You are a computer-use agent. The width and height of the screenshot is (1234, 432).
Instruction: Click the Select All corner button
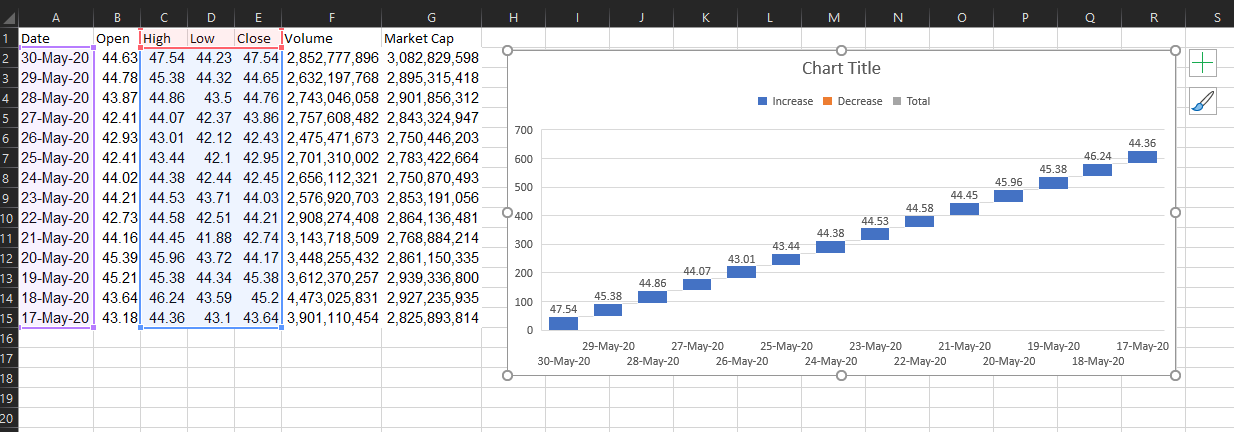click(8, 17)
